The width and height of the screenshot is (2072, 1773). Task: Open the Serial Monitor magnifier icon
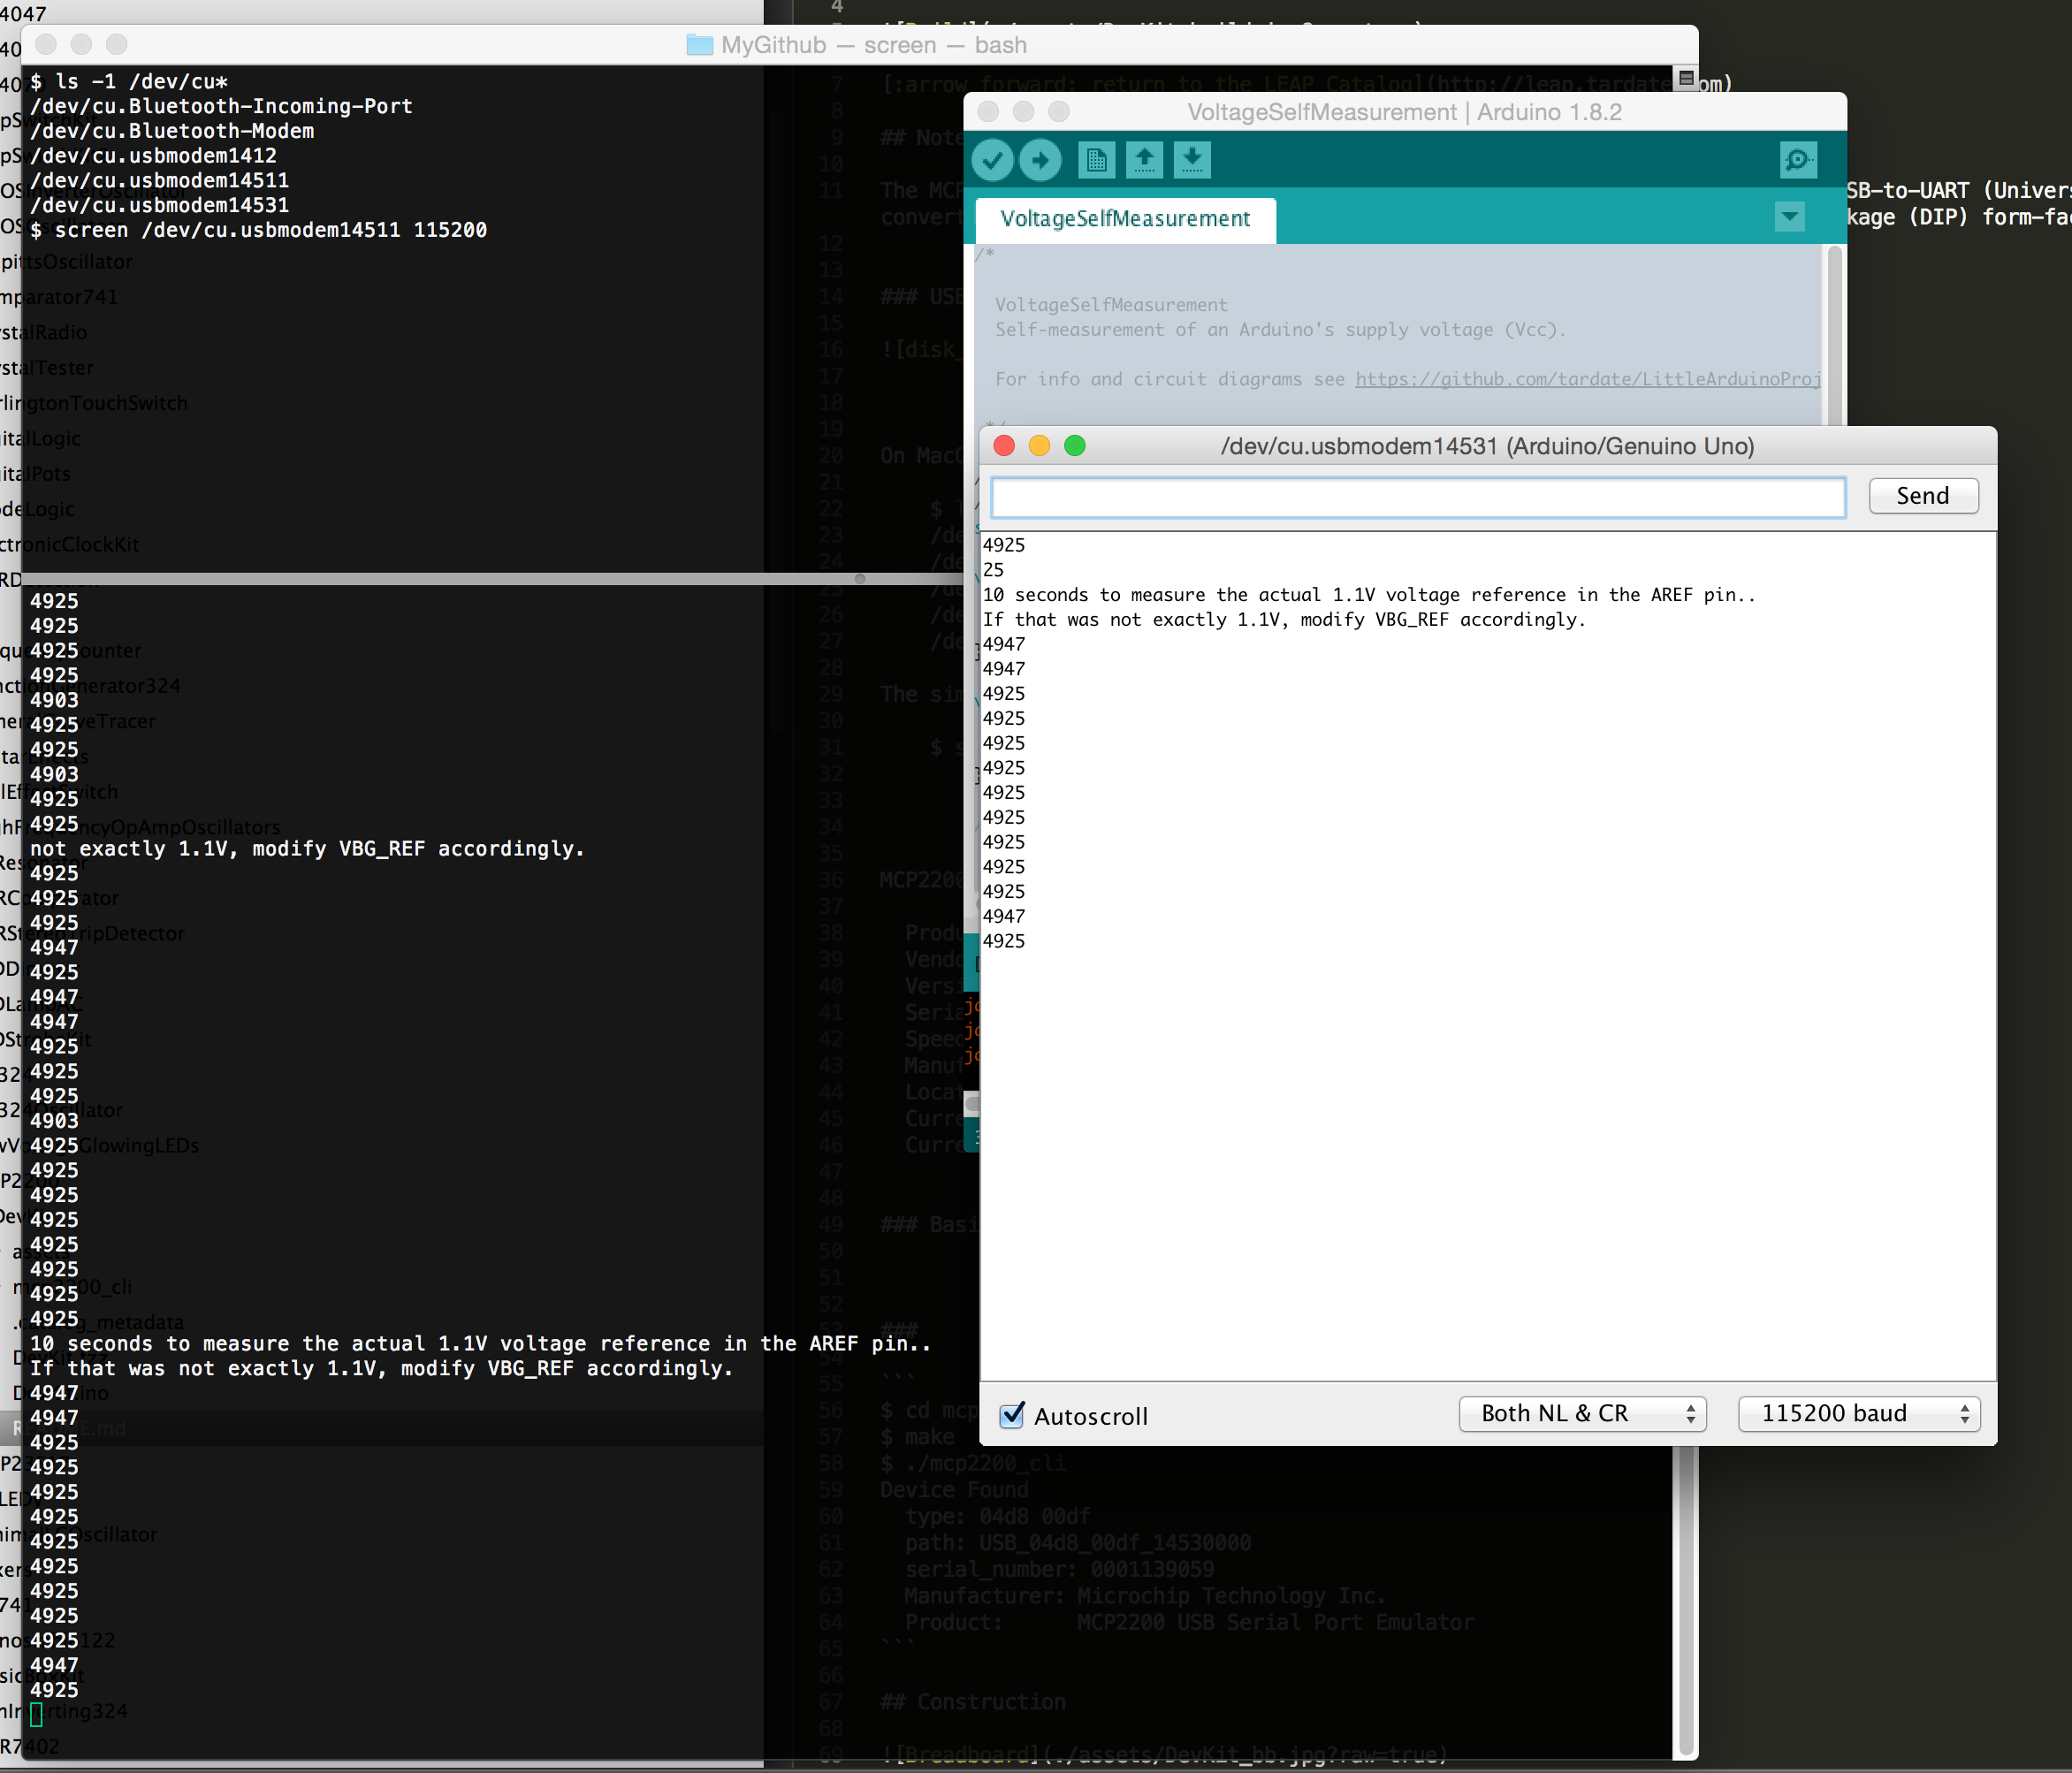pyautogui.click(x=1798, y=160)
